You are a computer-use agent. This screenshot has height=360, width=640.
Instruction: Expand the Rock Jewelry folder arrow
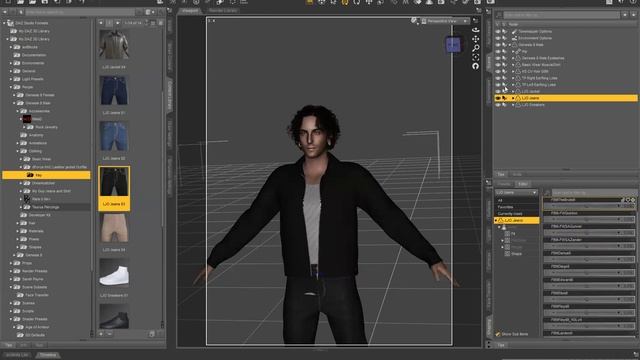coord(24,127)
